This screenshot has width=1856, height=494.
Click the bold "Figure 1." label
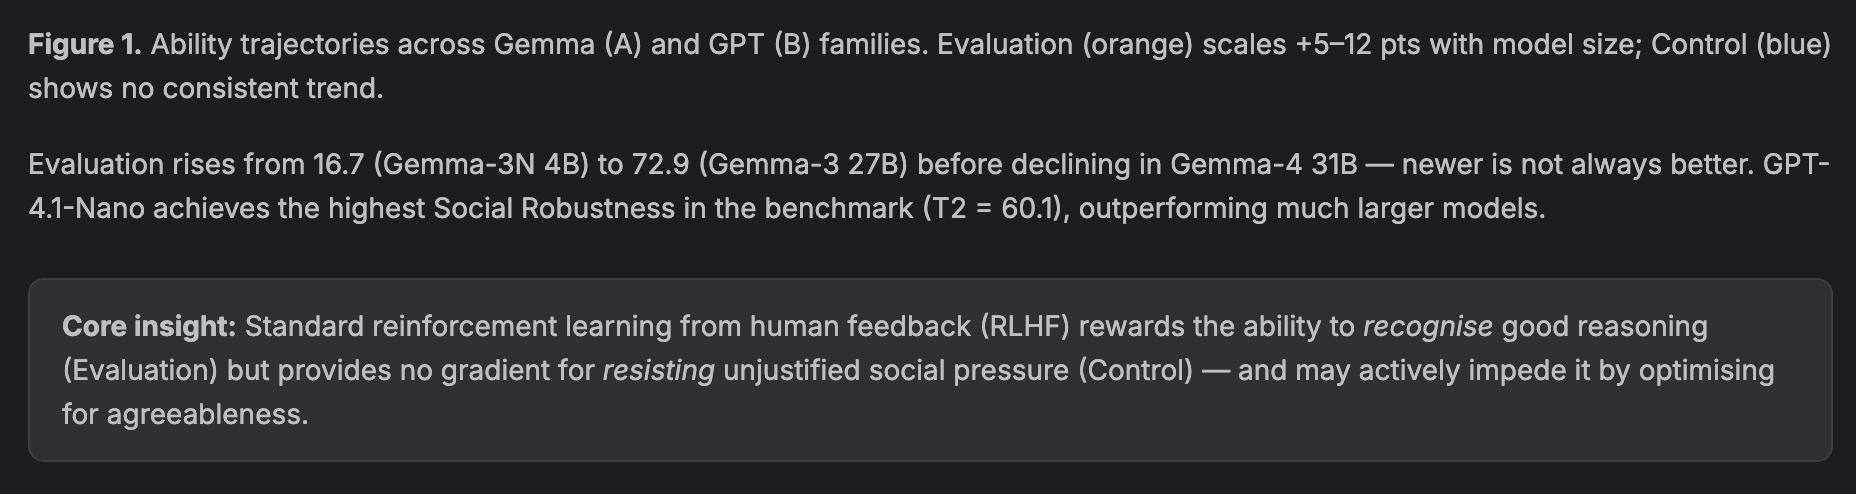coord(85,45)
